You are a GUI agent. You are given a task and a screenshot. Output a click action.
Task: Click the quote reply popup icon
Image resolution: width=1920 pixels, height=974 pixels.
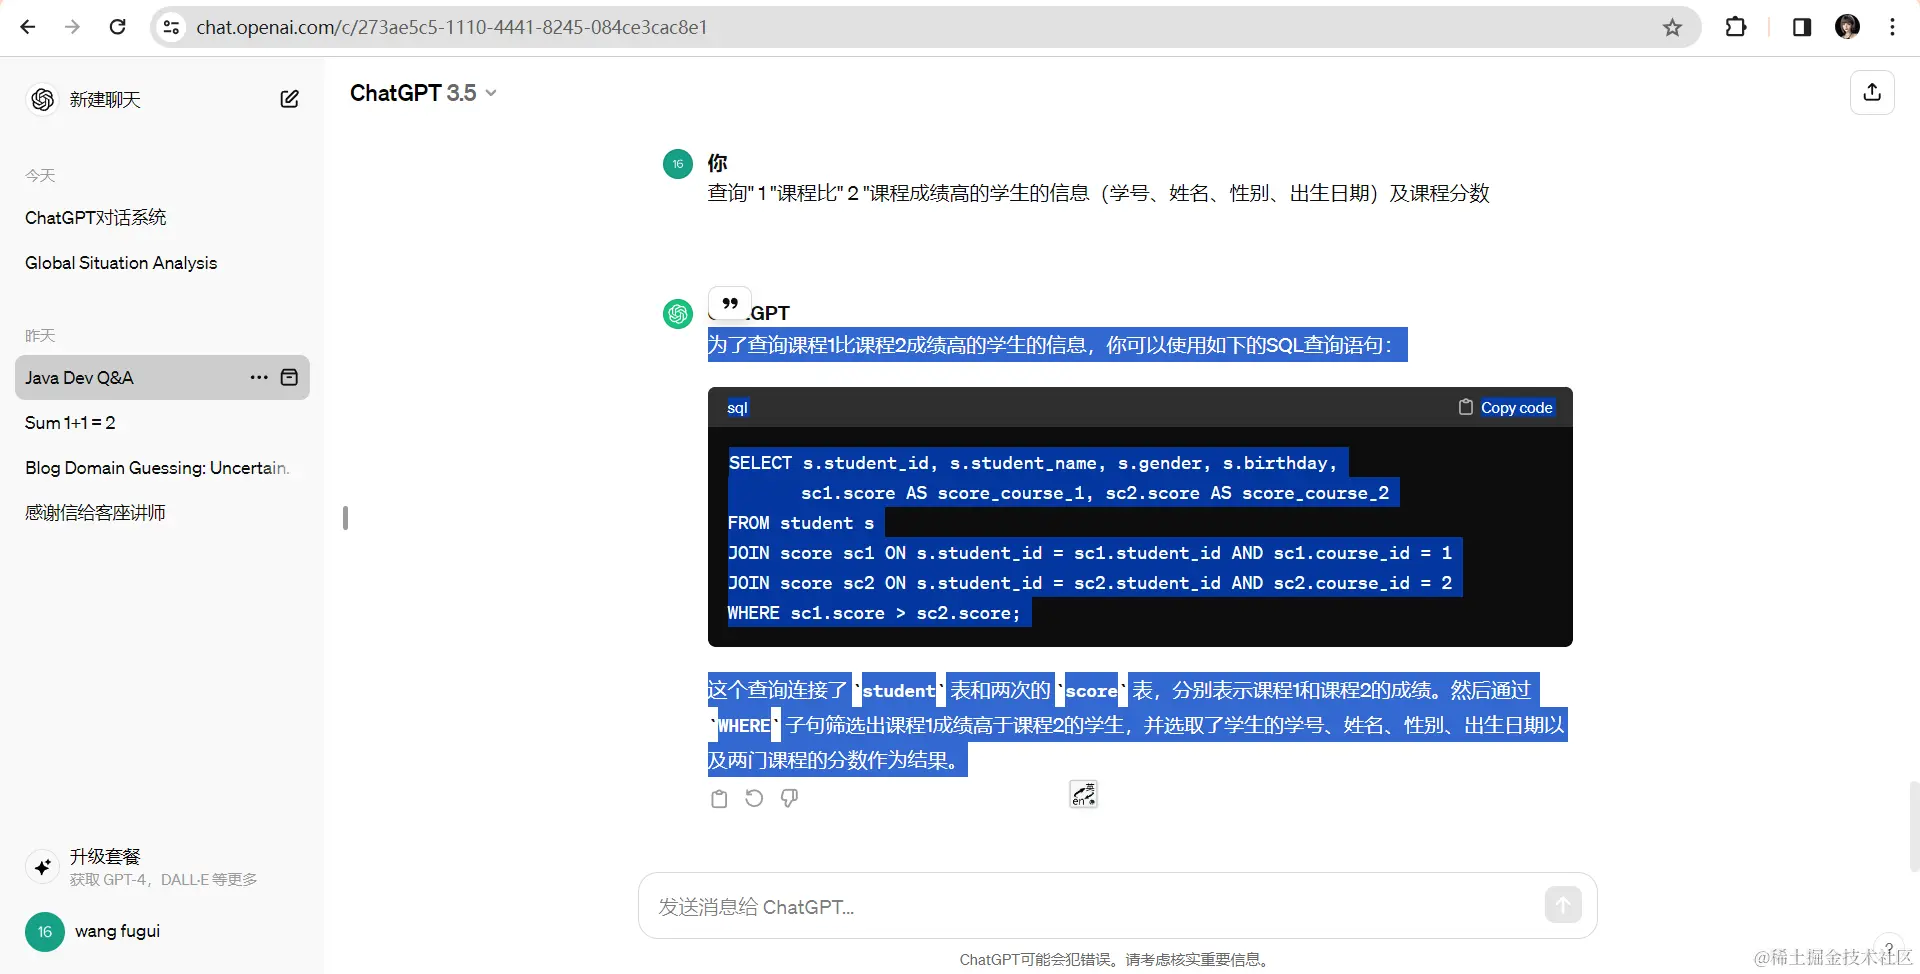729,303
